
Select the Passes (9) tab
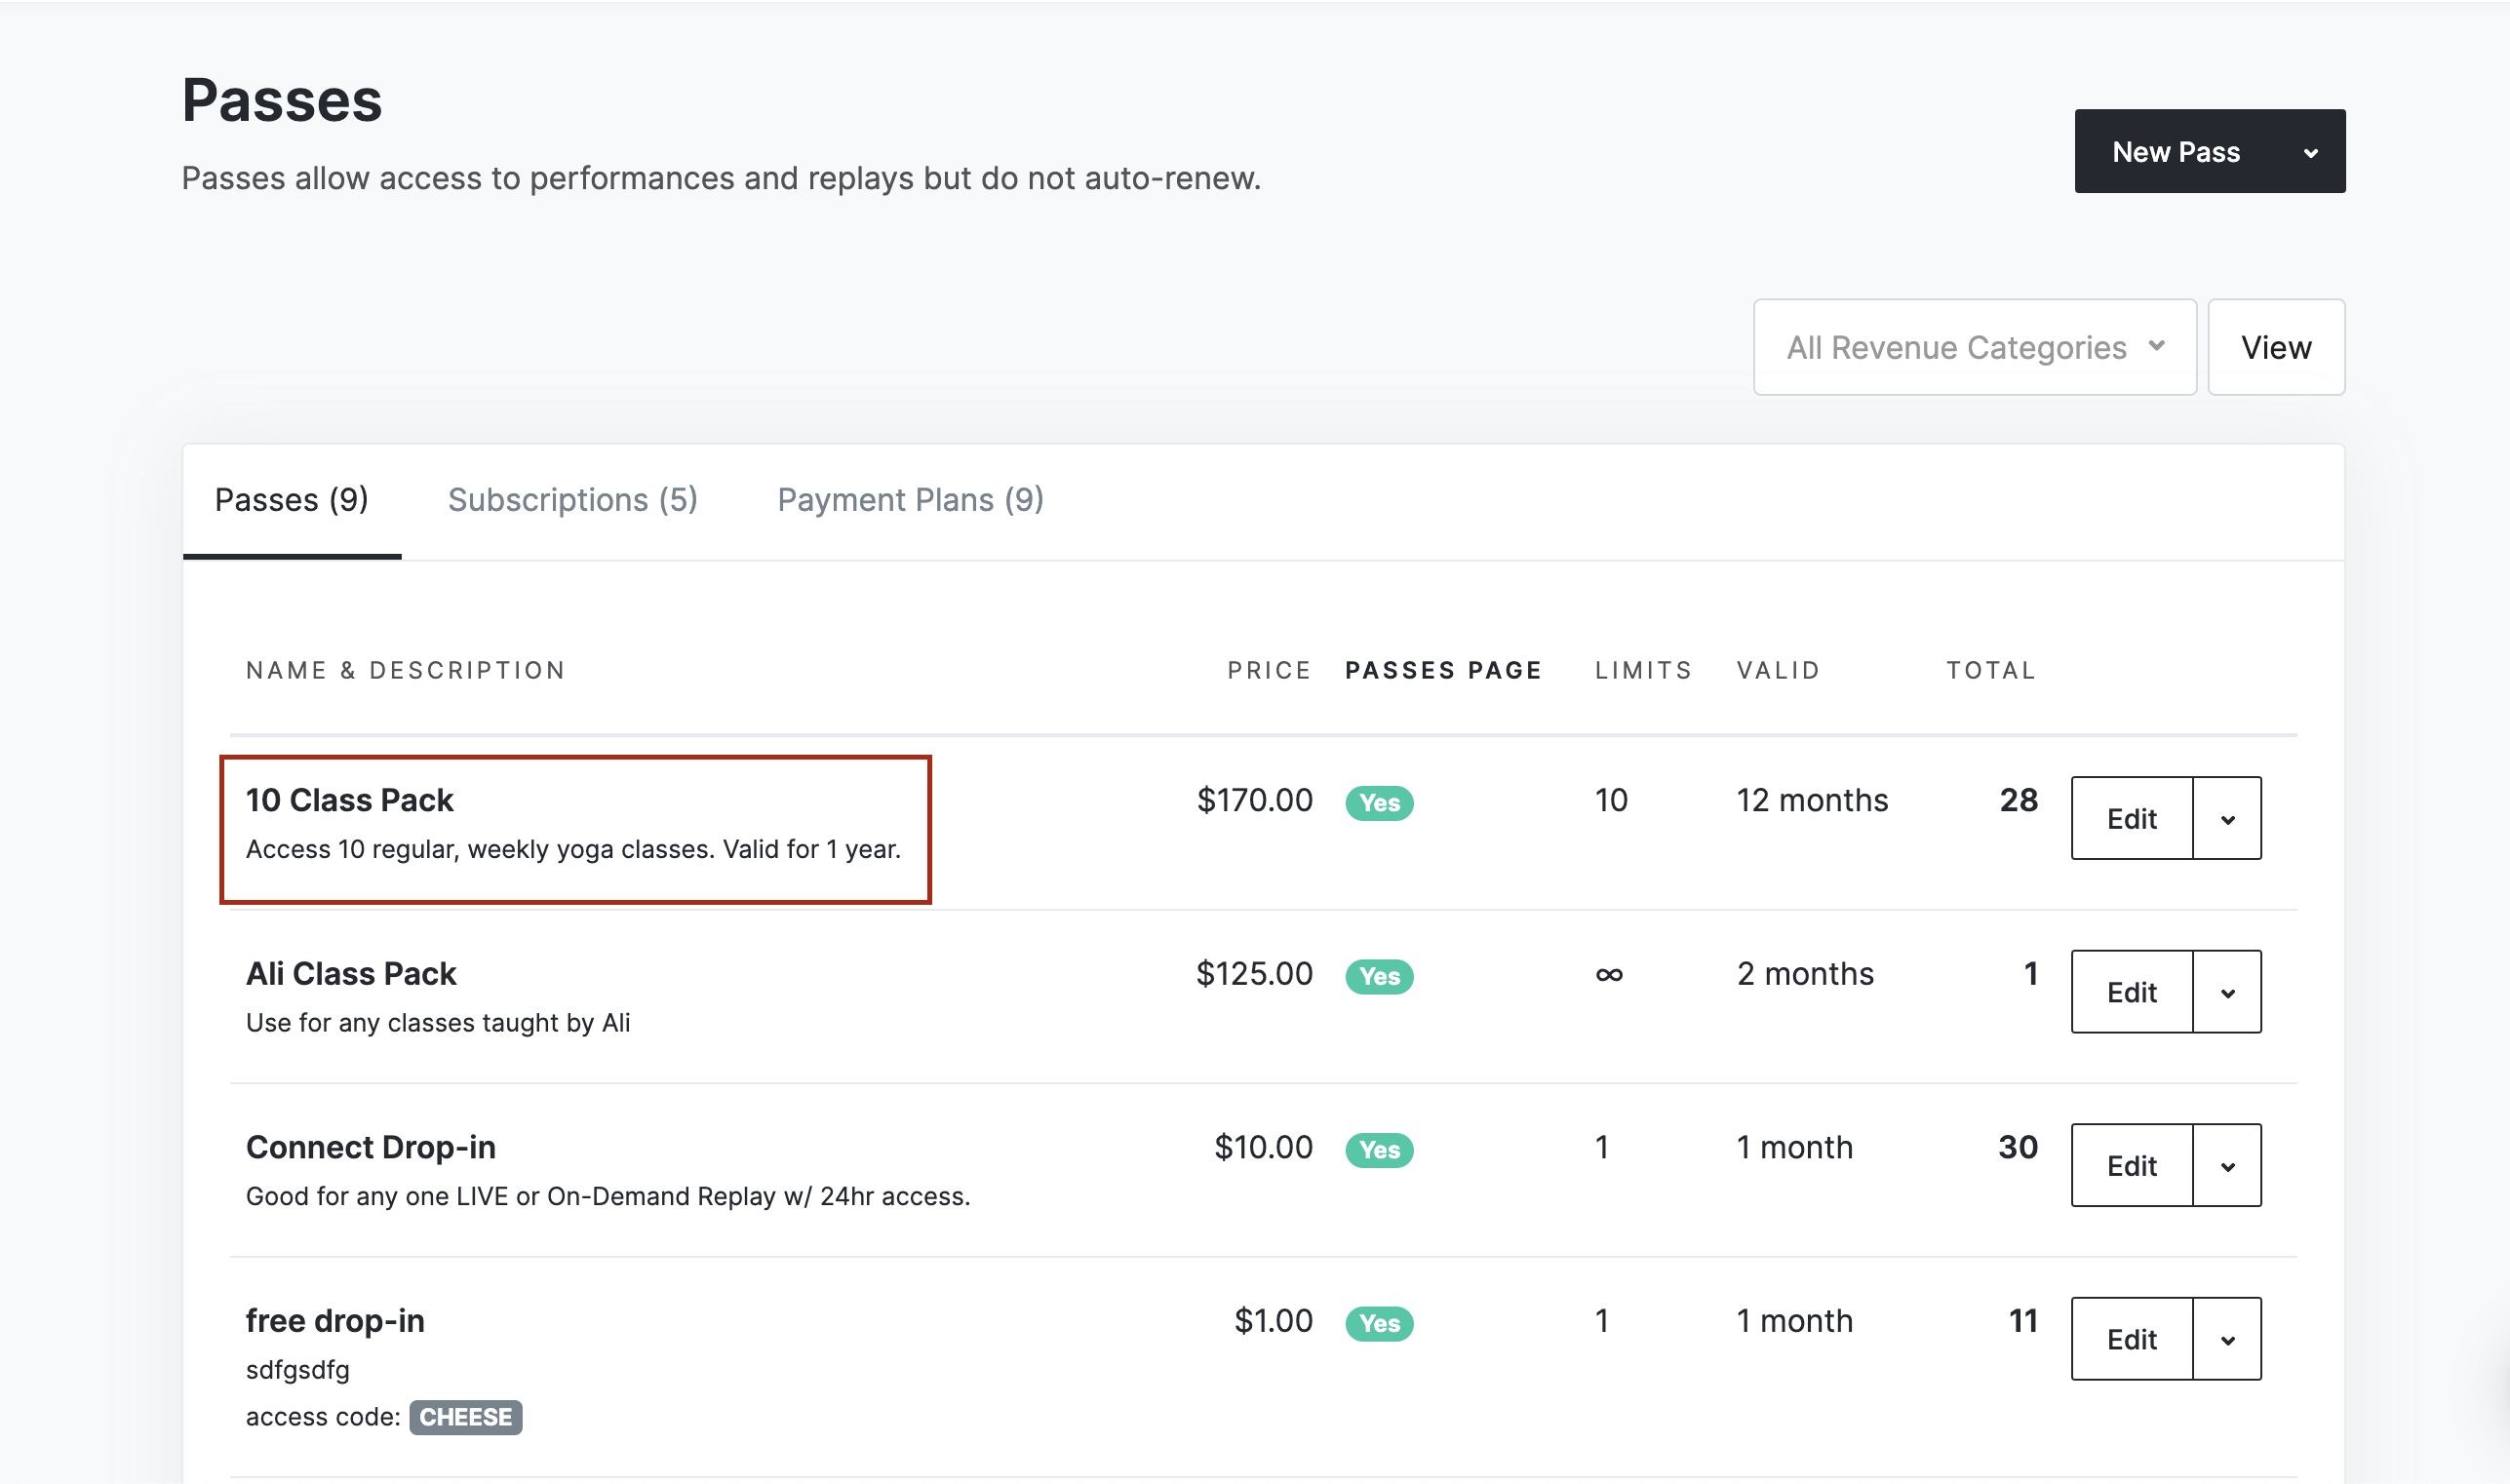(291, 499)
